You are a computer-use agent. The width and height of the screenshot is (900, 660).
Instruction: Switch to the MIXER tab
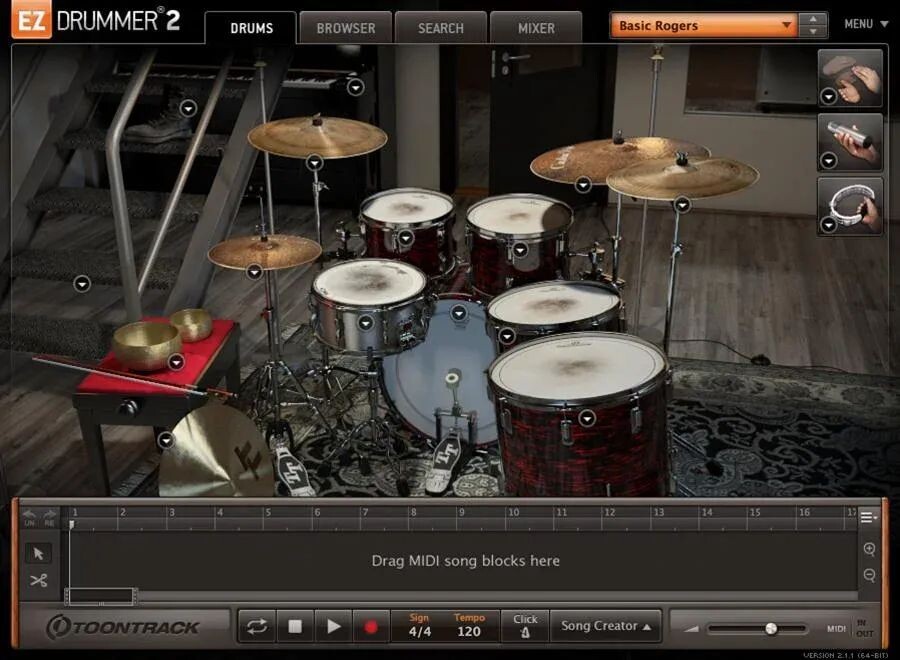[536, 28]
